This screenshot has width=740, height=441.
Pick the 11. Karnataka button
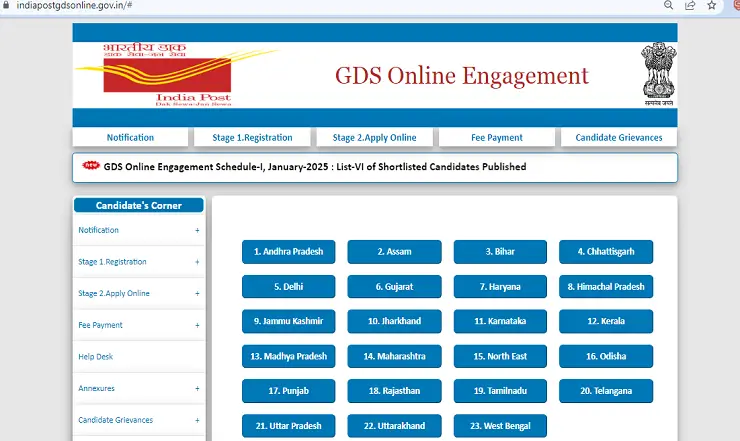click(500, 321)
